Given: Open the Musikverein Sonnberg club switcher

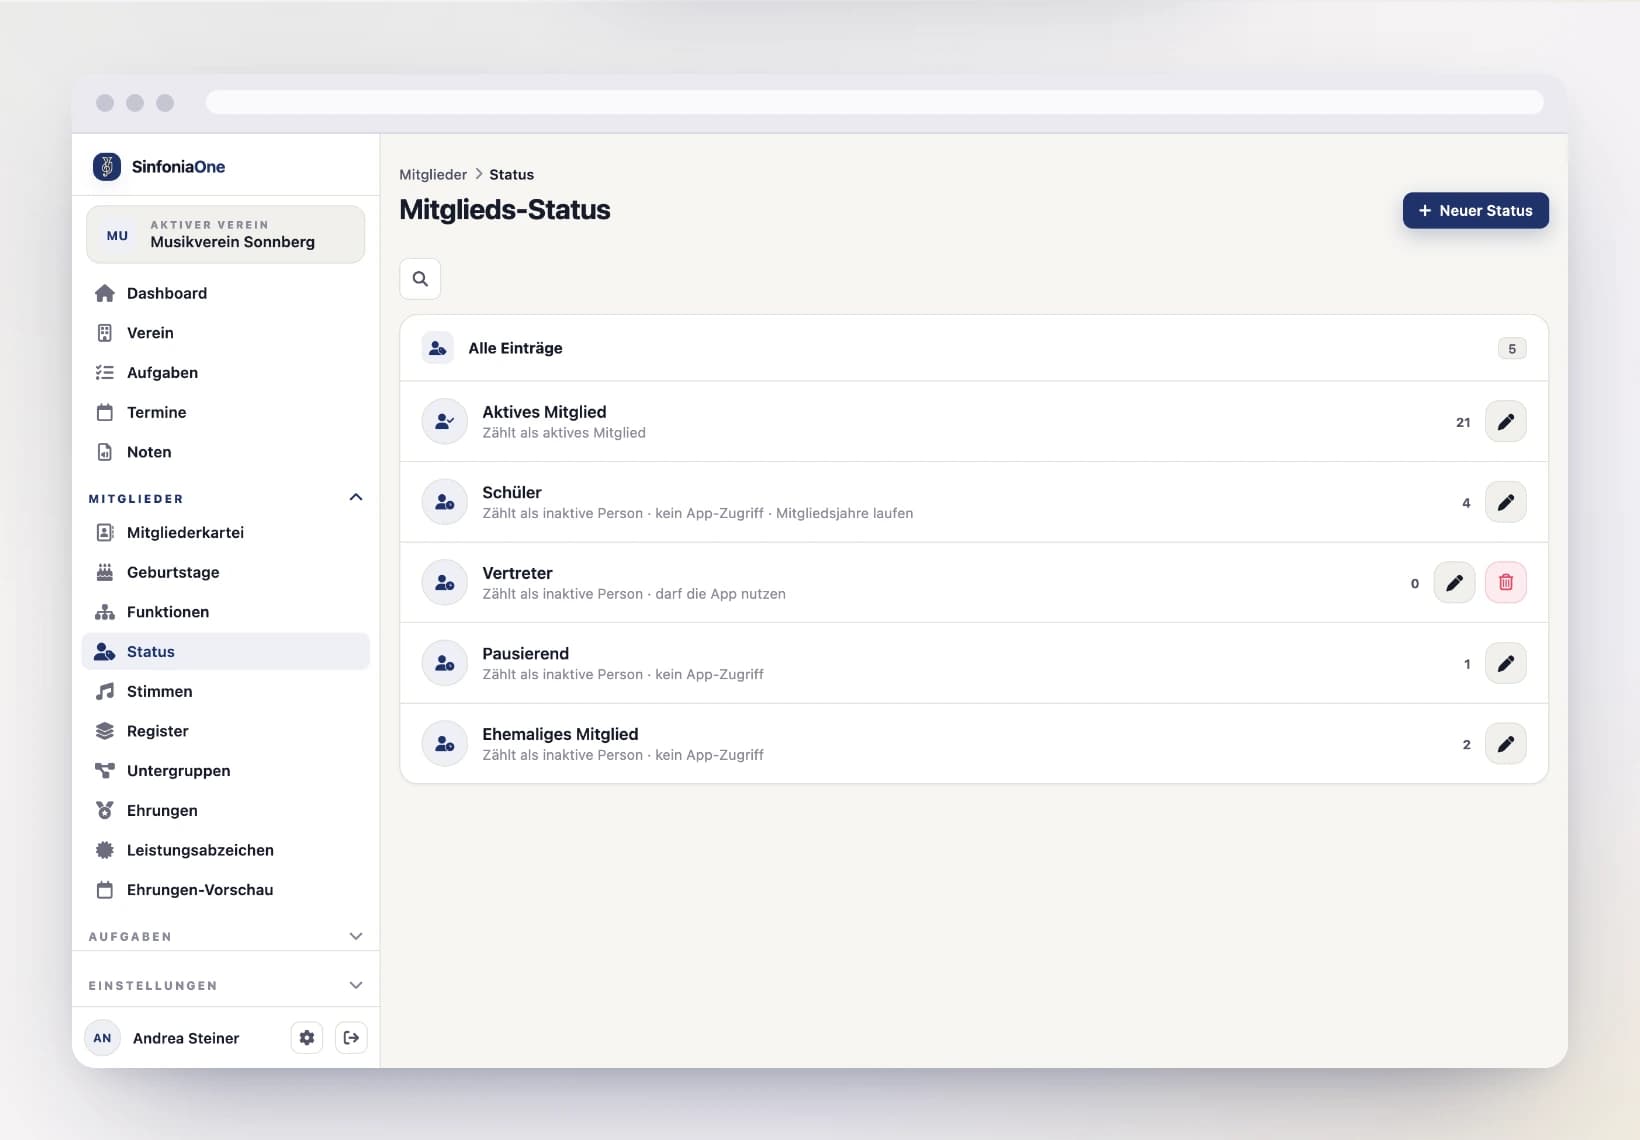Looking at the screenshot, I should (x=226, y=235).
